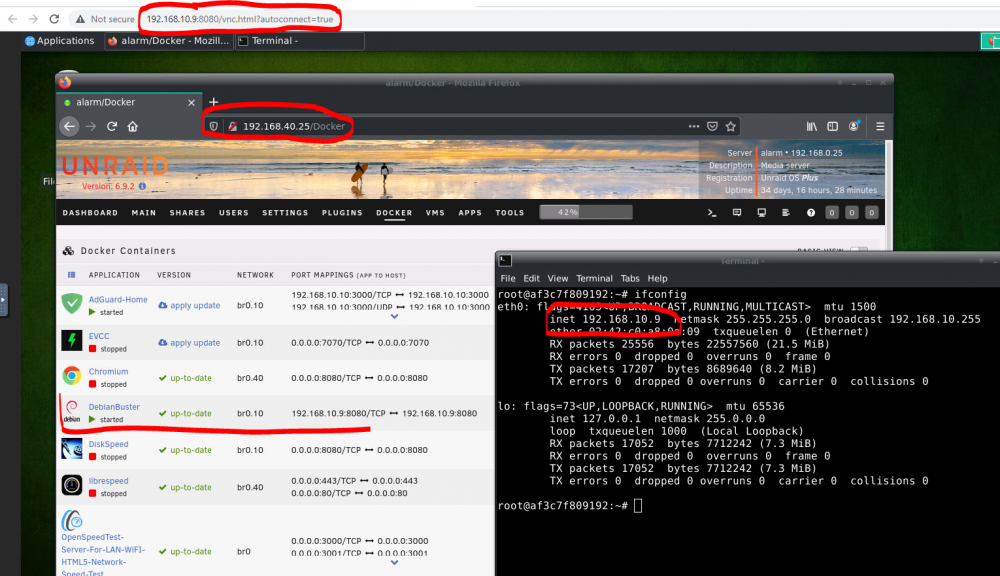
Task: Expand OpenSpeedTest port mappings chevron
Action: pyautogui.click(x=394, y=562)
